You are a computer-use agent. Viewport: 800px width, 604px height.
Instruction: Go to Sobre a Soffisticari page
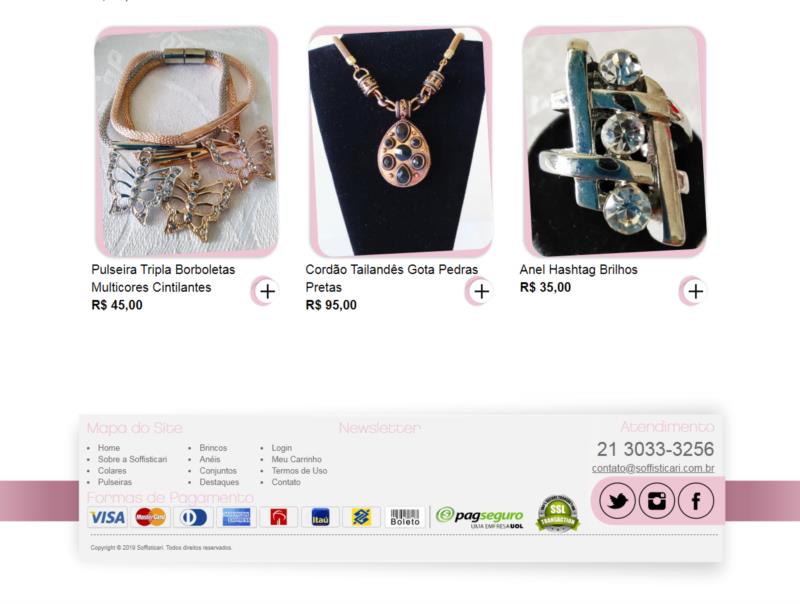[x=132, y=459]
